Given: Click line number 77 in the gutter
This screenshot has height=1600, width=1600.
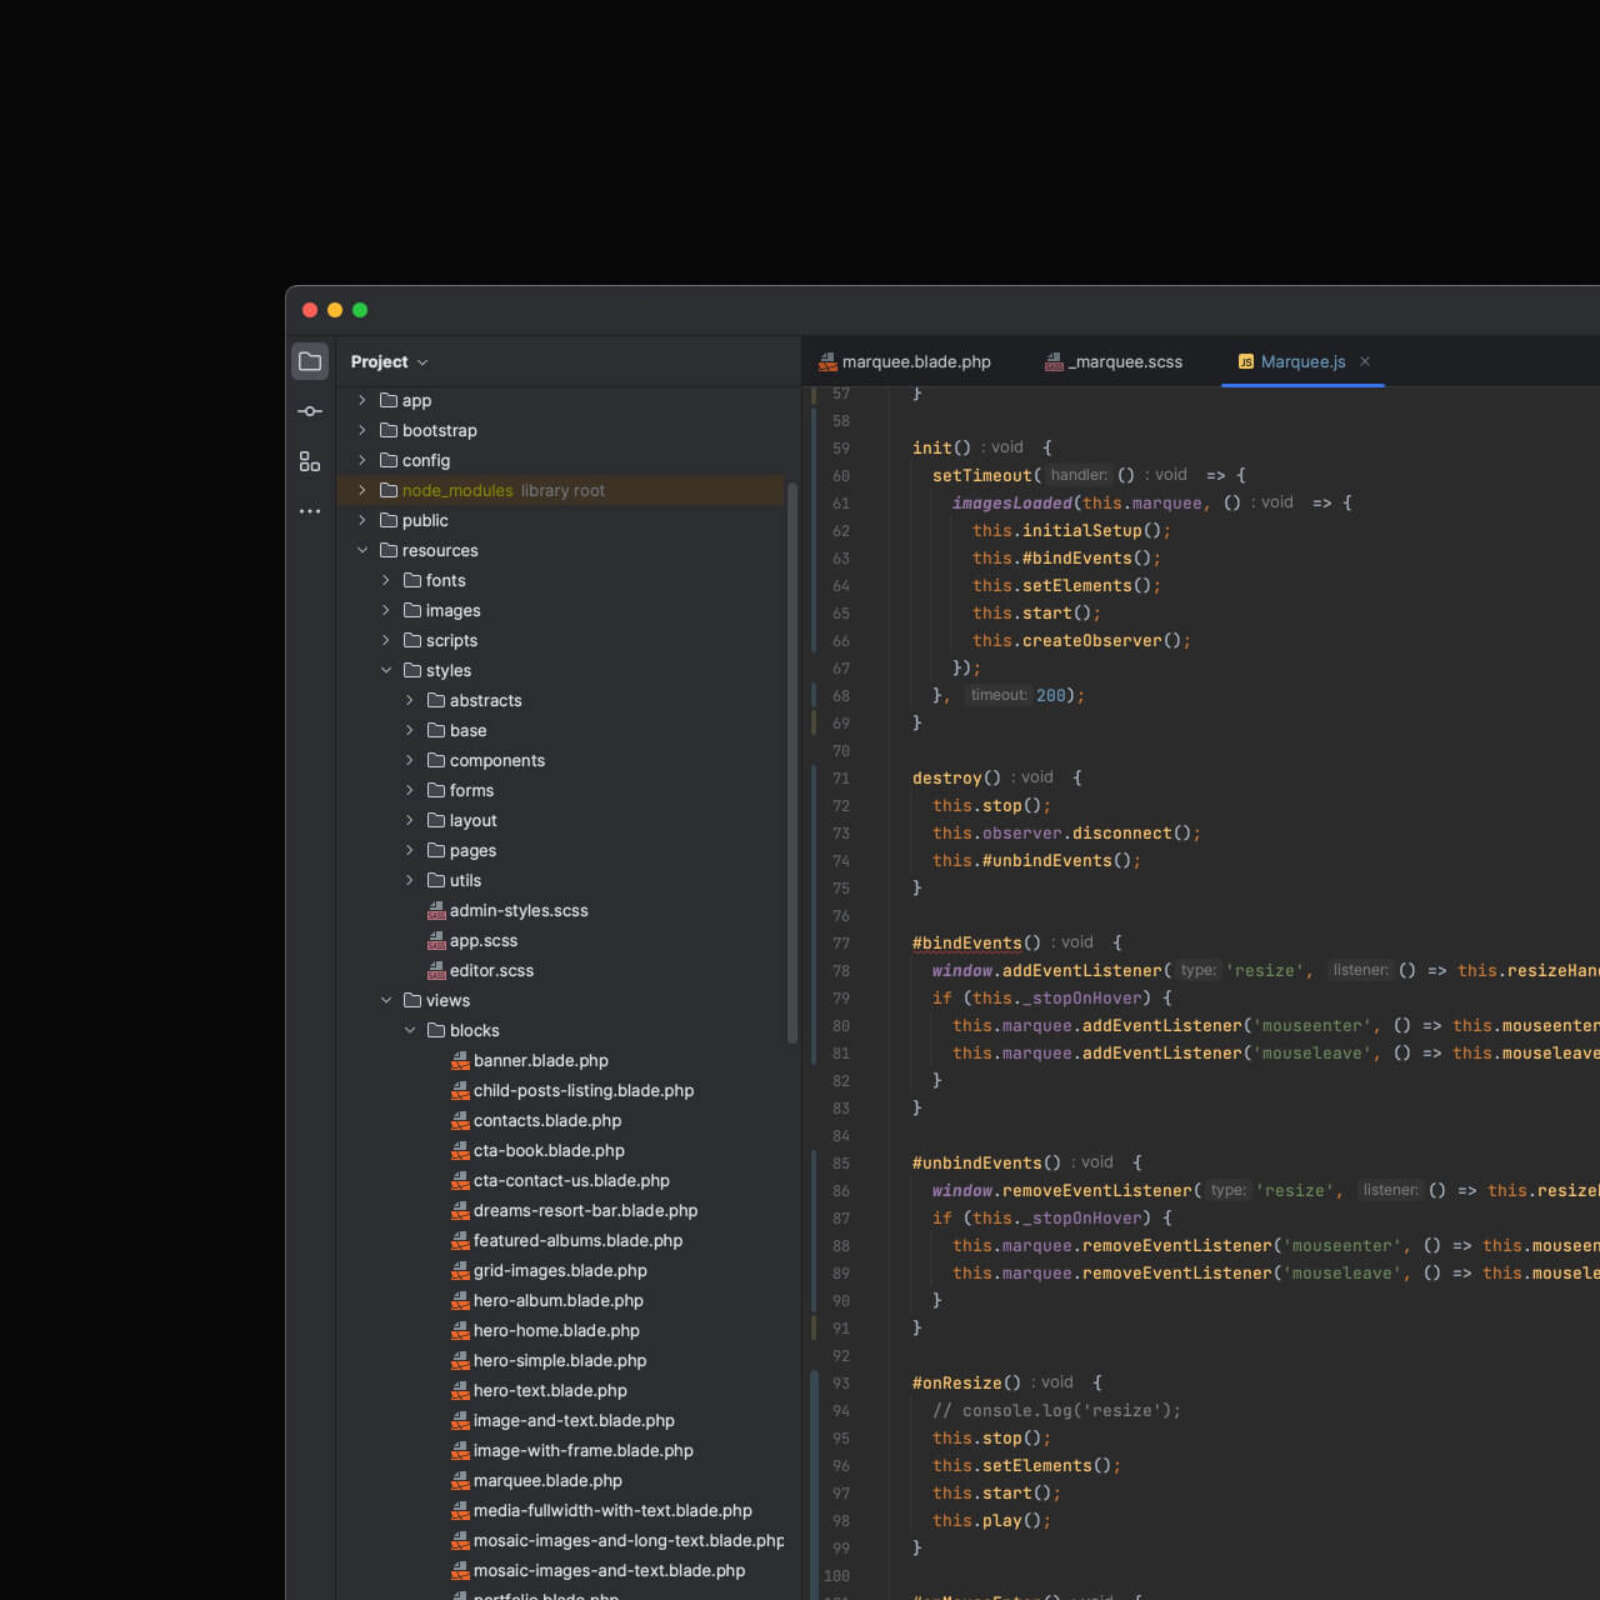Looking at the screenshot, I should coord(840,943).
